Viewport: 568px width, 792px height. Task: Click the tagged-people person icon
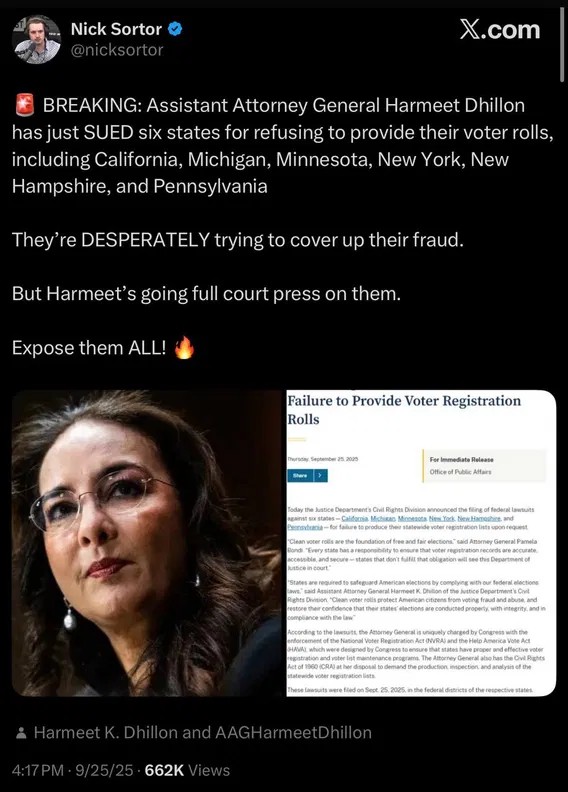21,733
